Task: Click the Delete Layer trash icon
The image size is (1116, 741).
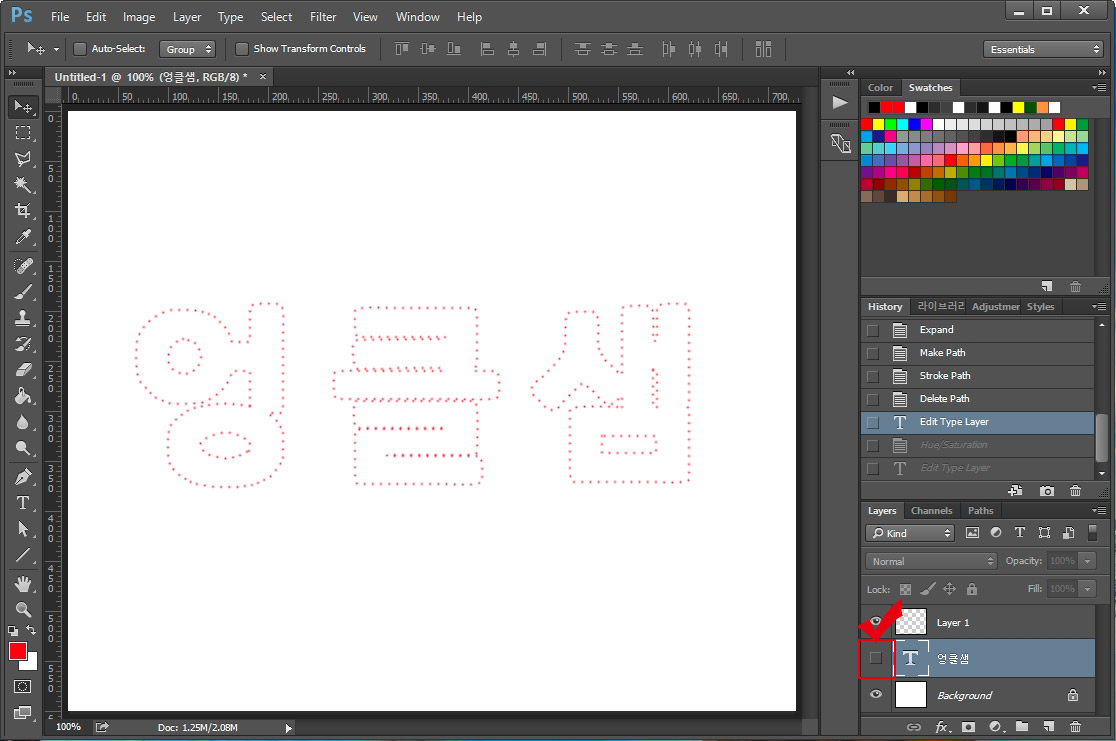Action: click(1076, 728)
